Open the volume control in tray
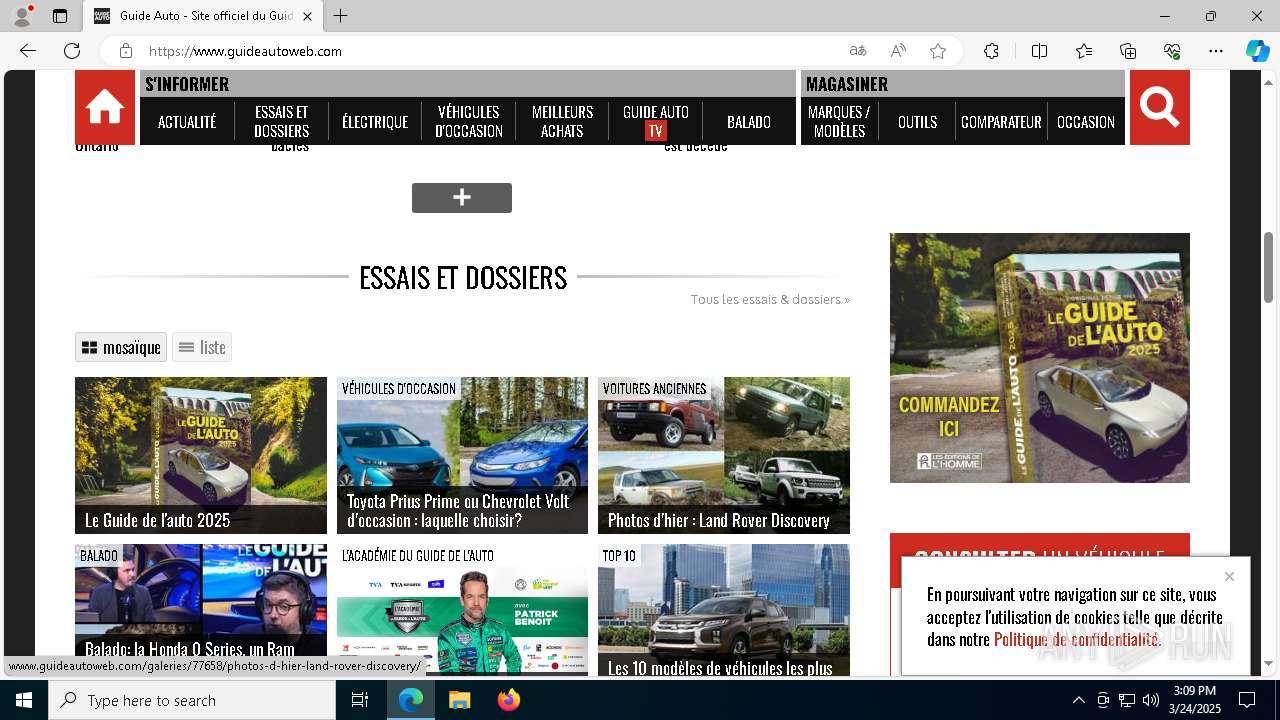 (1151, 700)
